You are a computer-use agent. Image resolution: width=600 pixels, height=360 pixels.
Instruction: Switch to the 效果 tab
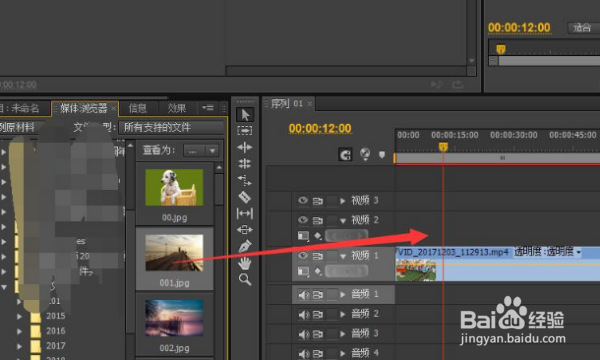[x=176, y=109]
